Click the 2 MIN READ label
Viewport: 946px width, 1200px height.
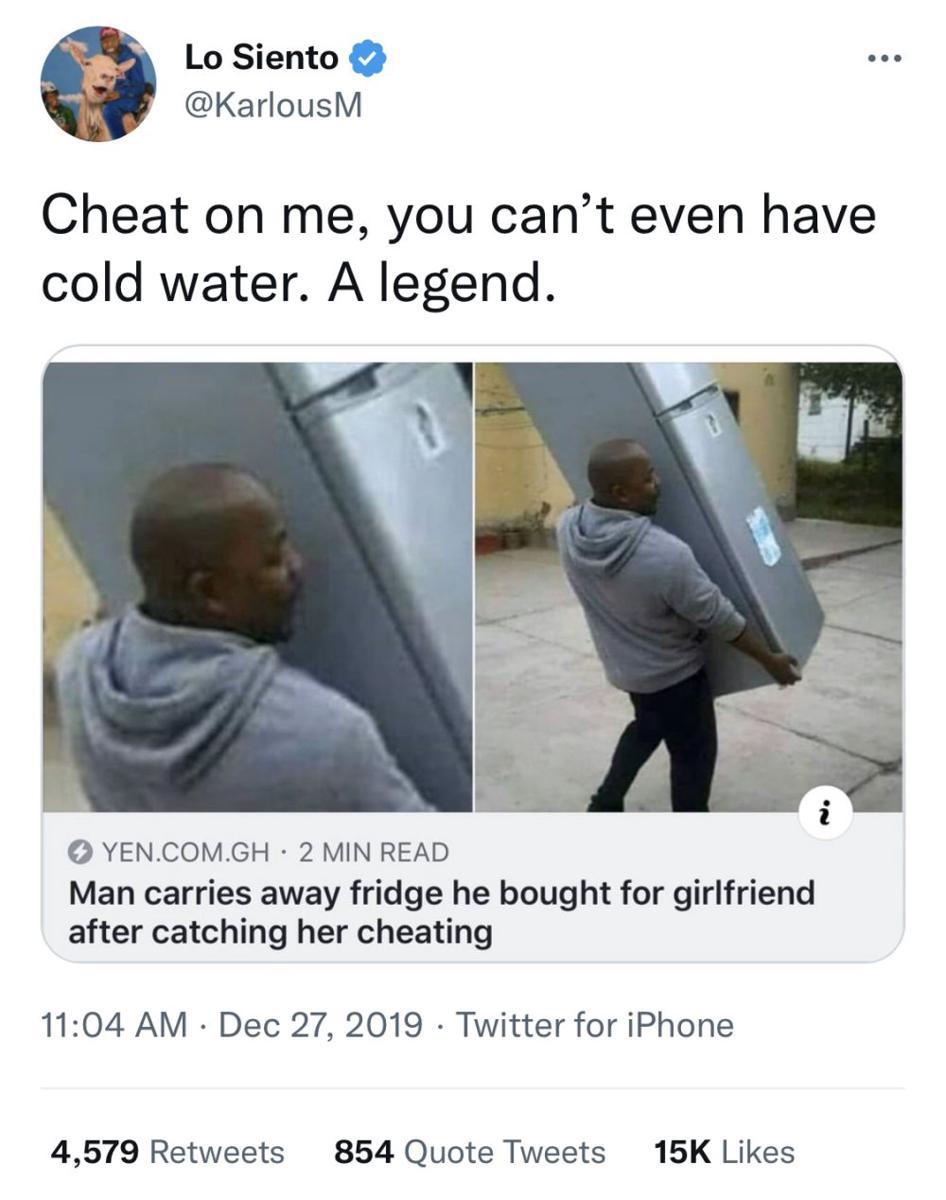[x=374, y=853]
